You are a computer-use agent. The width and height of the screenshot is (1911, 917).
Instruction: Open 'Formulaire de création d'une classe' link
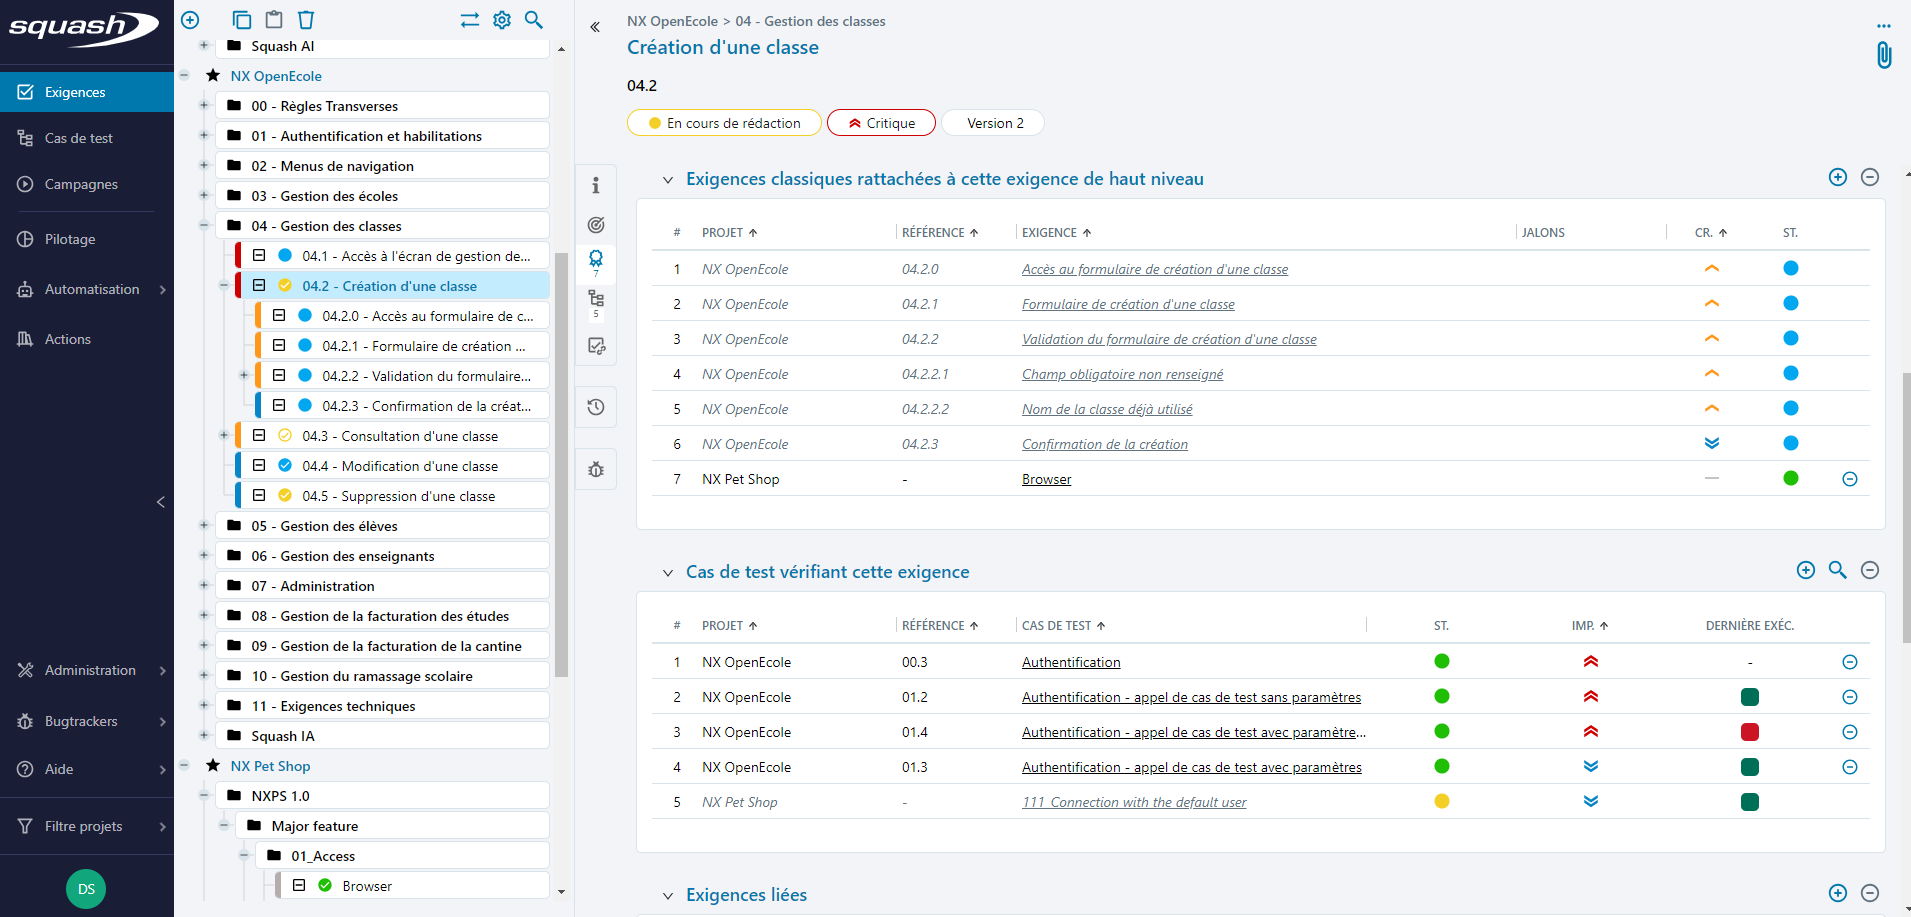coord(1127,304)
